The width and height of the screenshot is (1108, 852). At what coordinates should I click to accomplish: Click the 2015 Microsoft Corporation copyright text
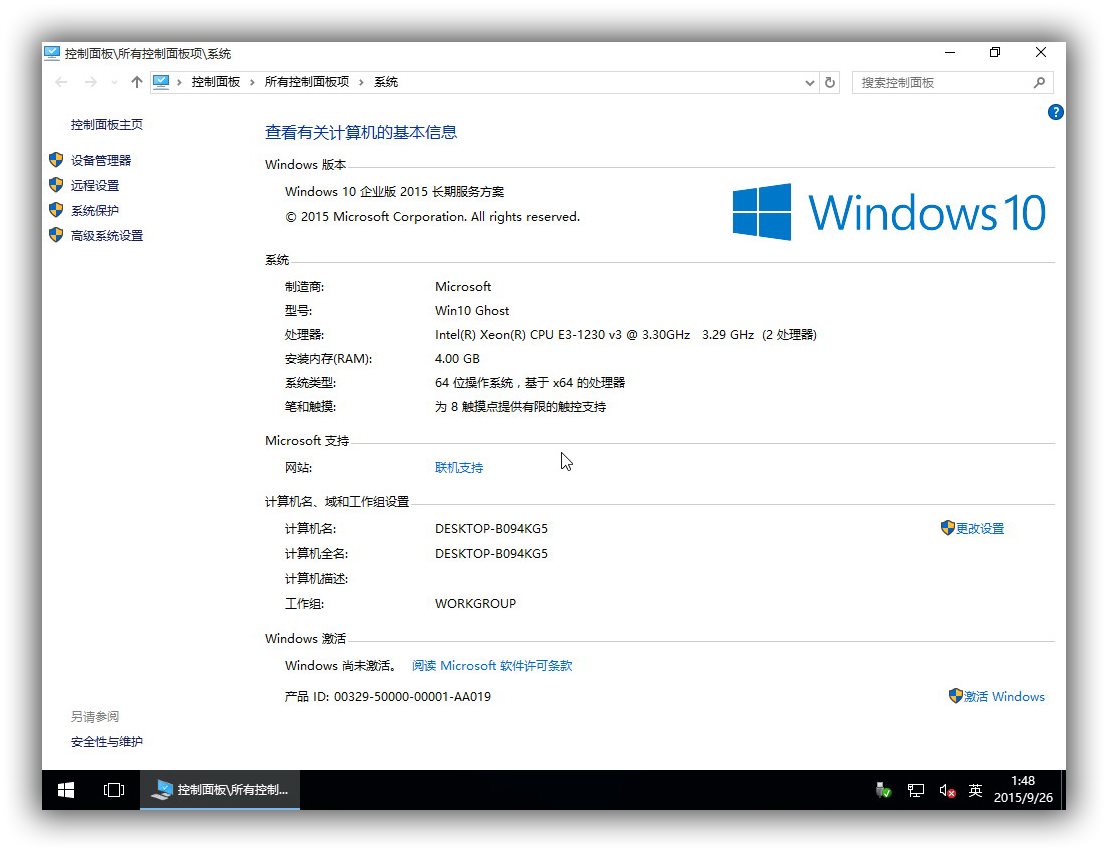tap(432, 217)
